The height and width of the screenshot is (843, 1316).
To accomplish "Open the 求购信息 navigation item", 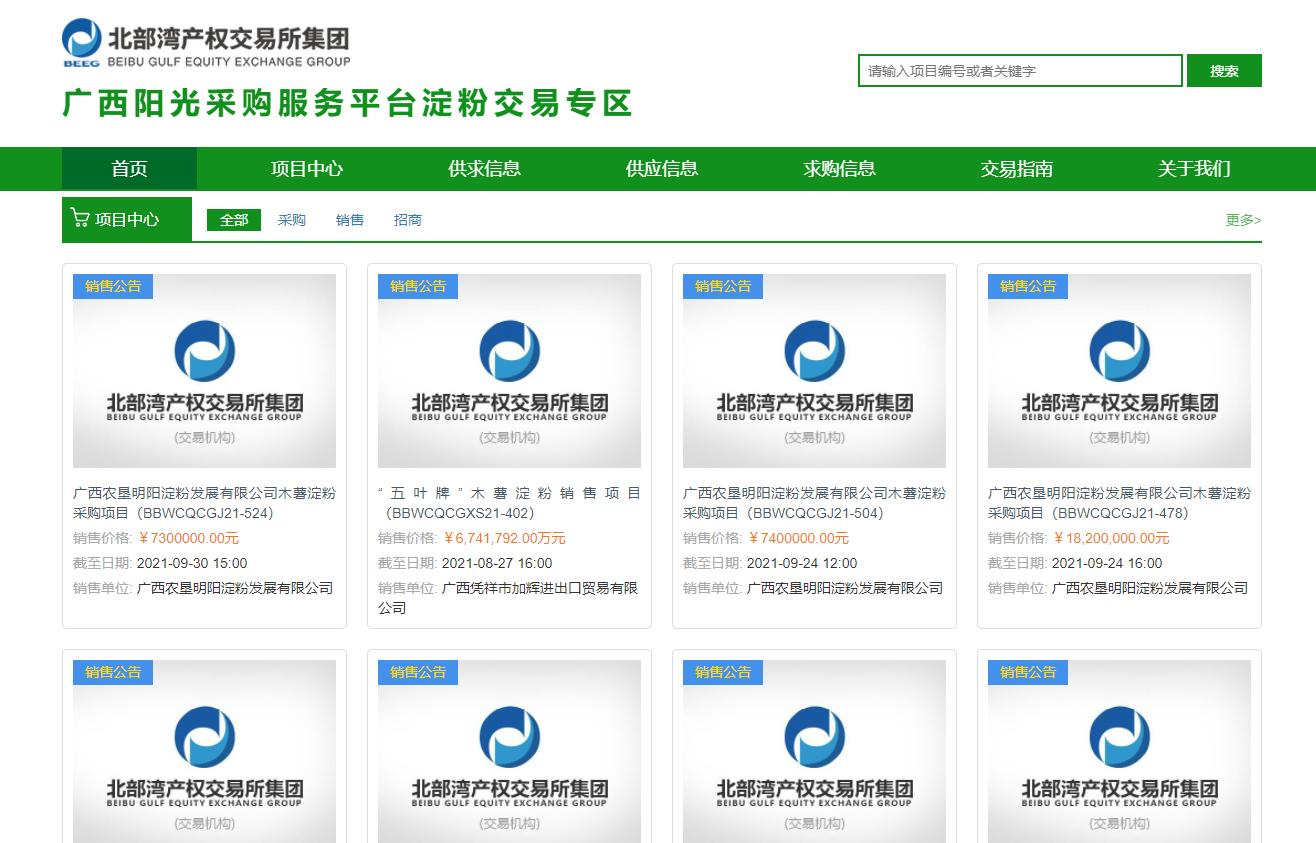I will (839, 169).
